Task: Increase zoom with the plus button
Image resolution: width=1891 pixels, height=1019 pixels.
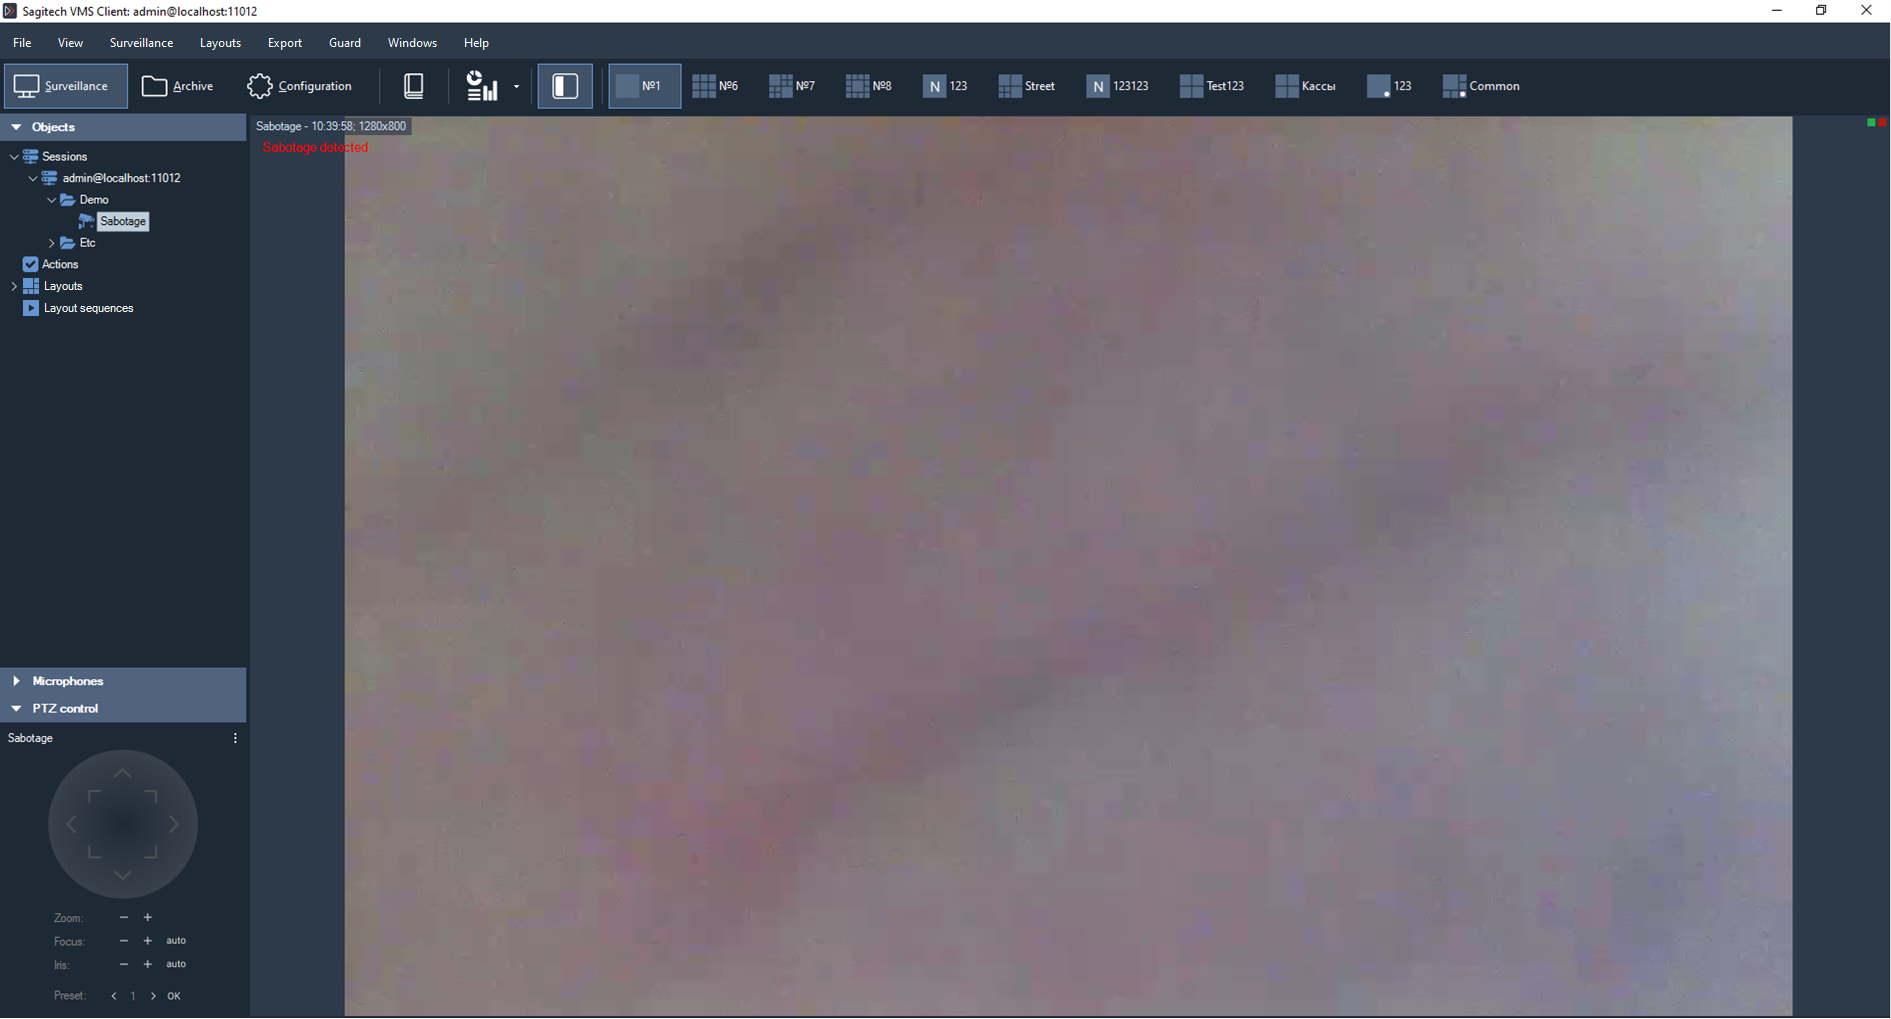Action: [x=148, y=918]
